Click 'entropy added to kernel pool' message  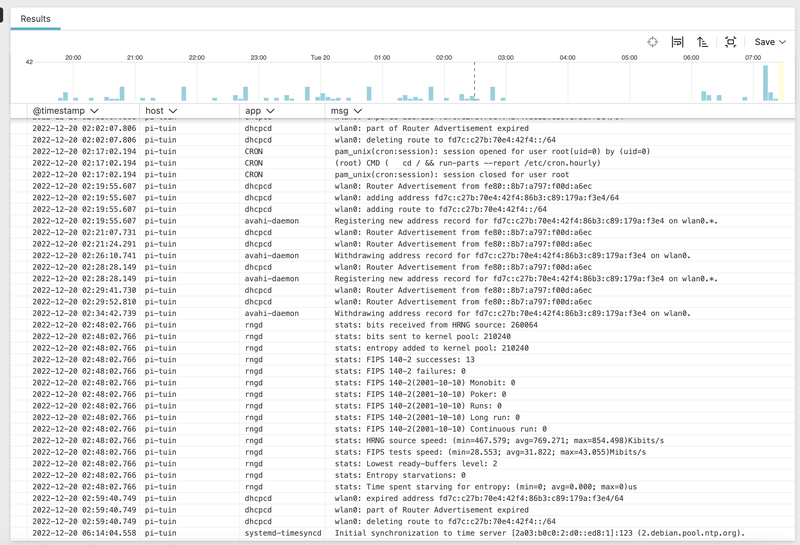(x=432, y=348)
